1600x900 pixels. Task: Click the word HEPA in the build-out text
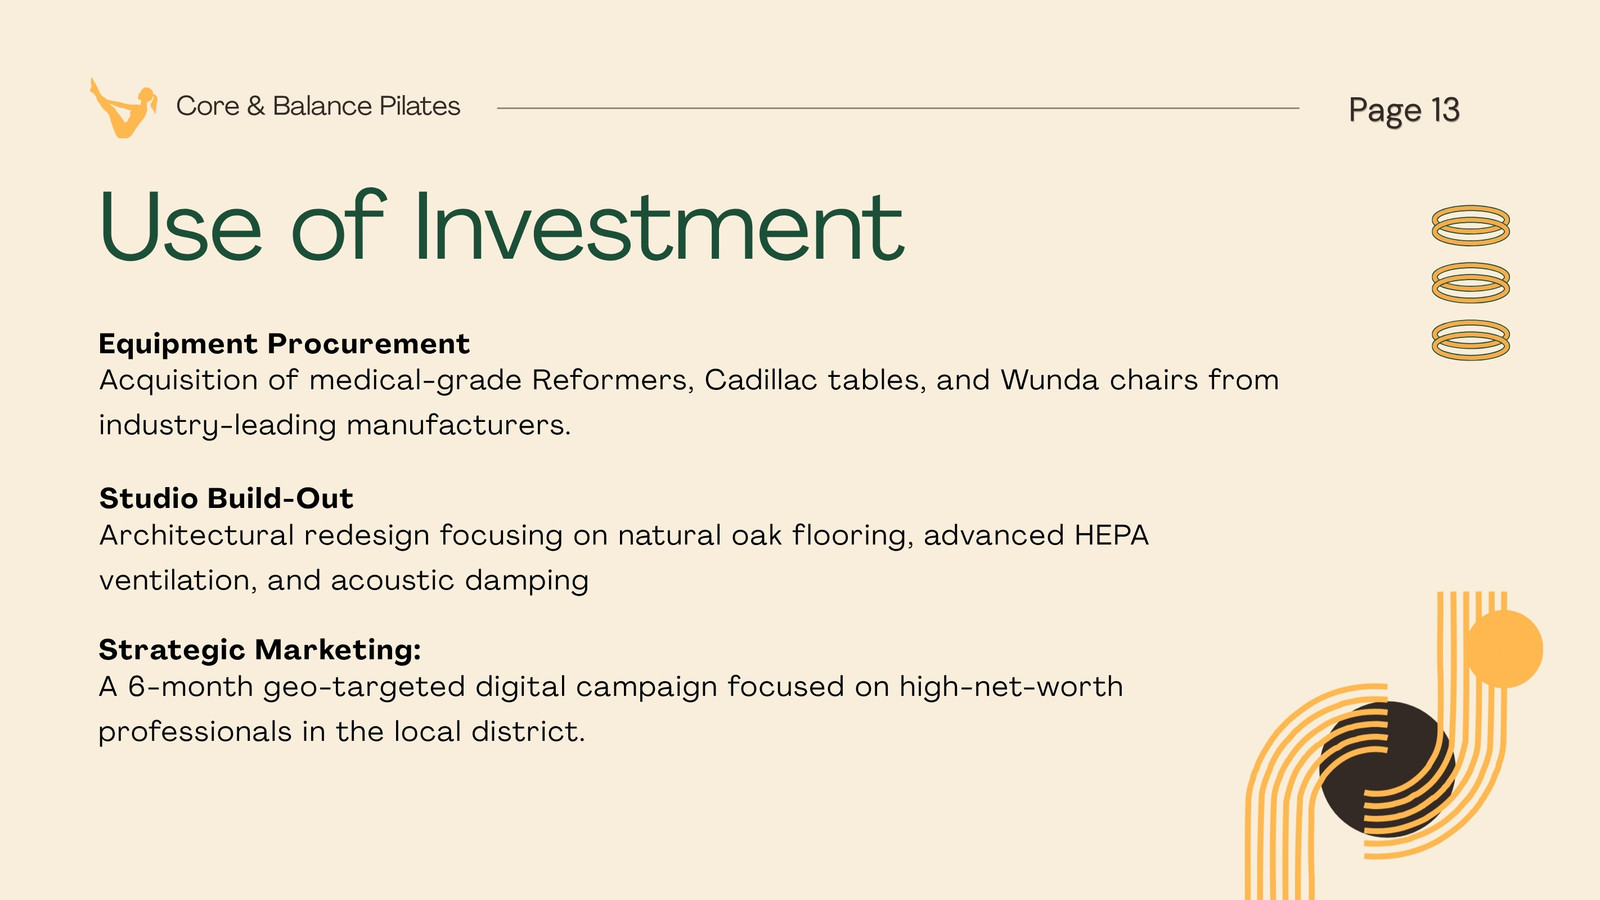(1112, 535)
